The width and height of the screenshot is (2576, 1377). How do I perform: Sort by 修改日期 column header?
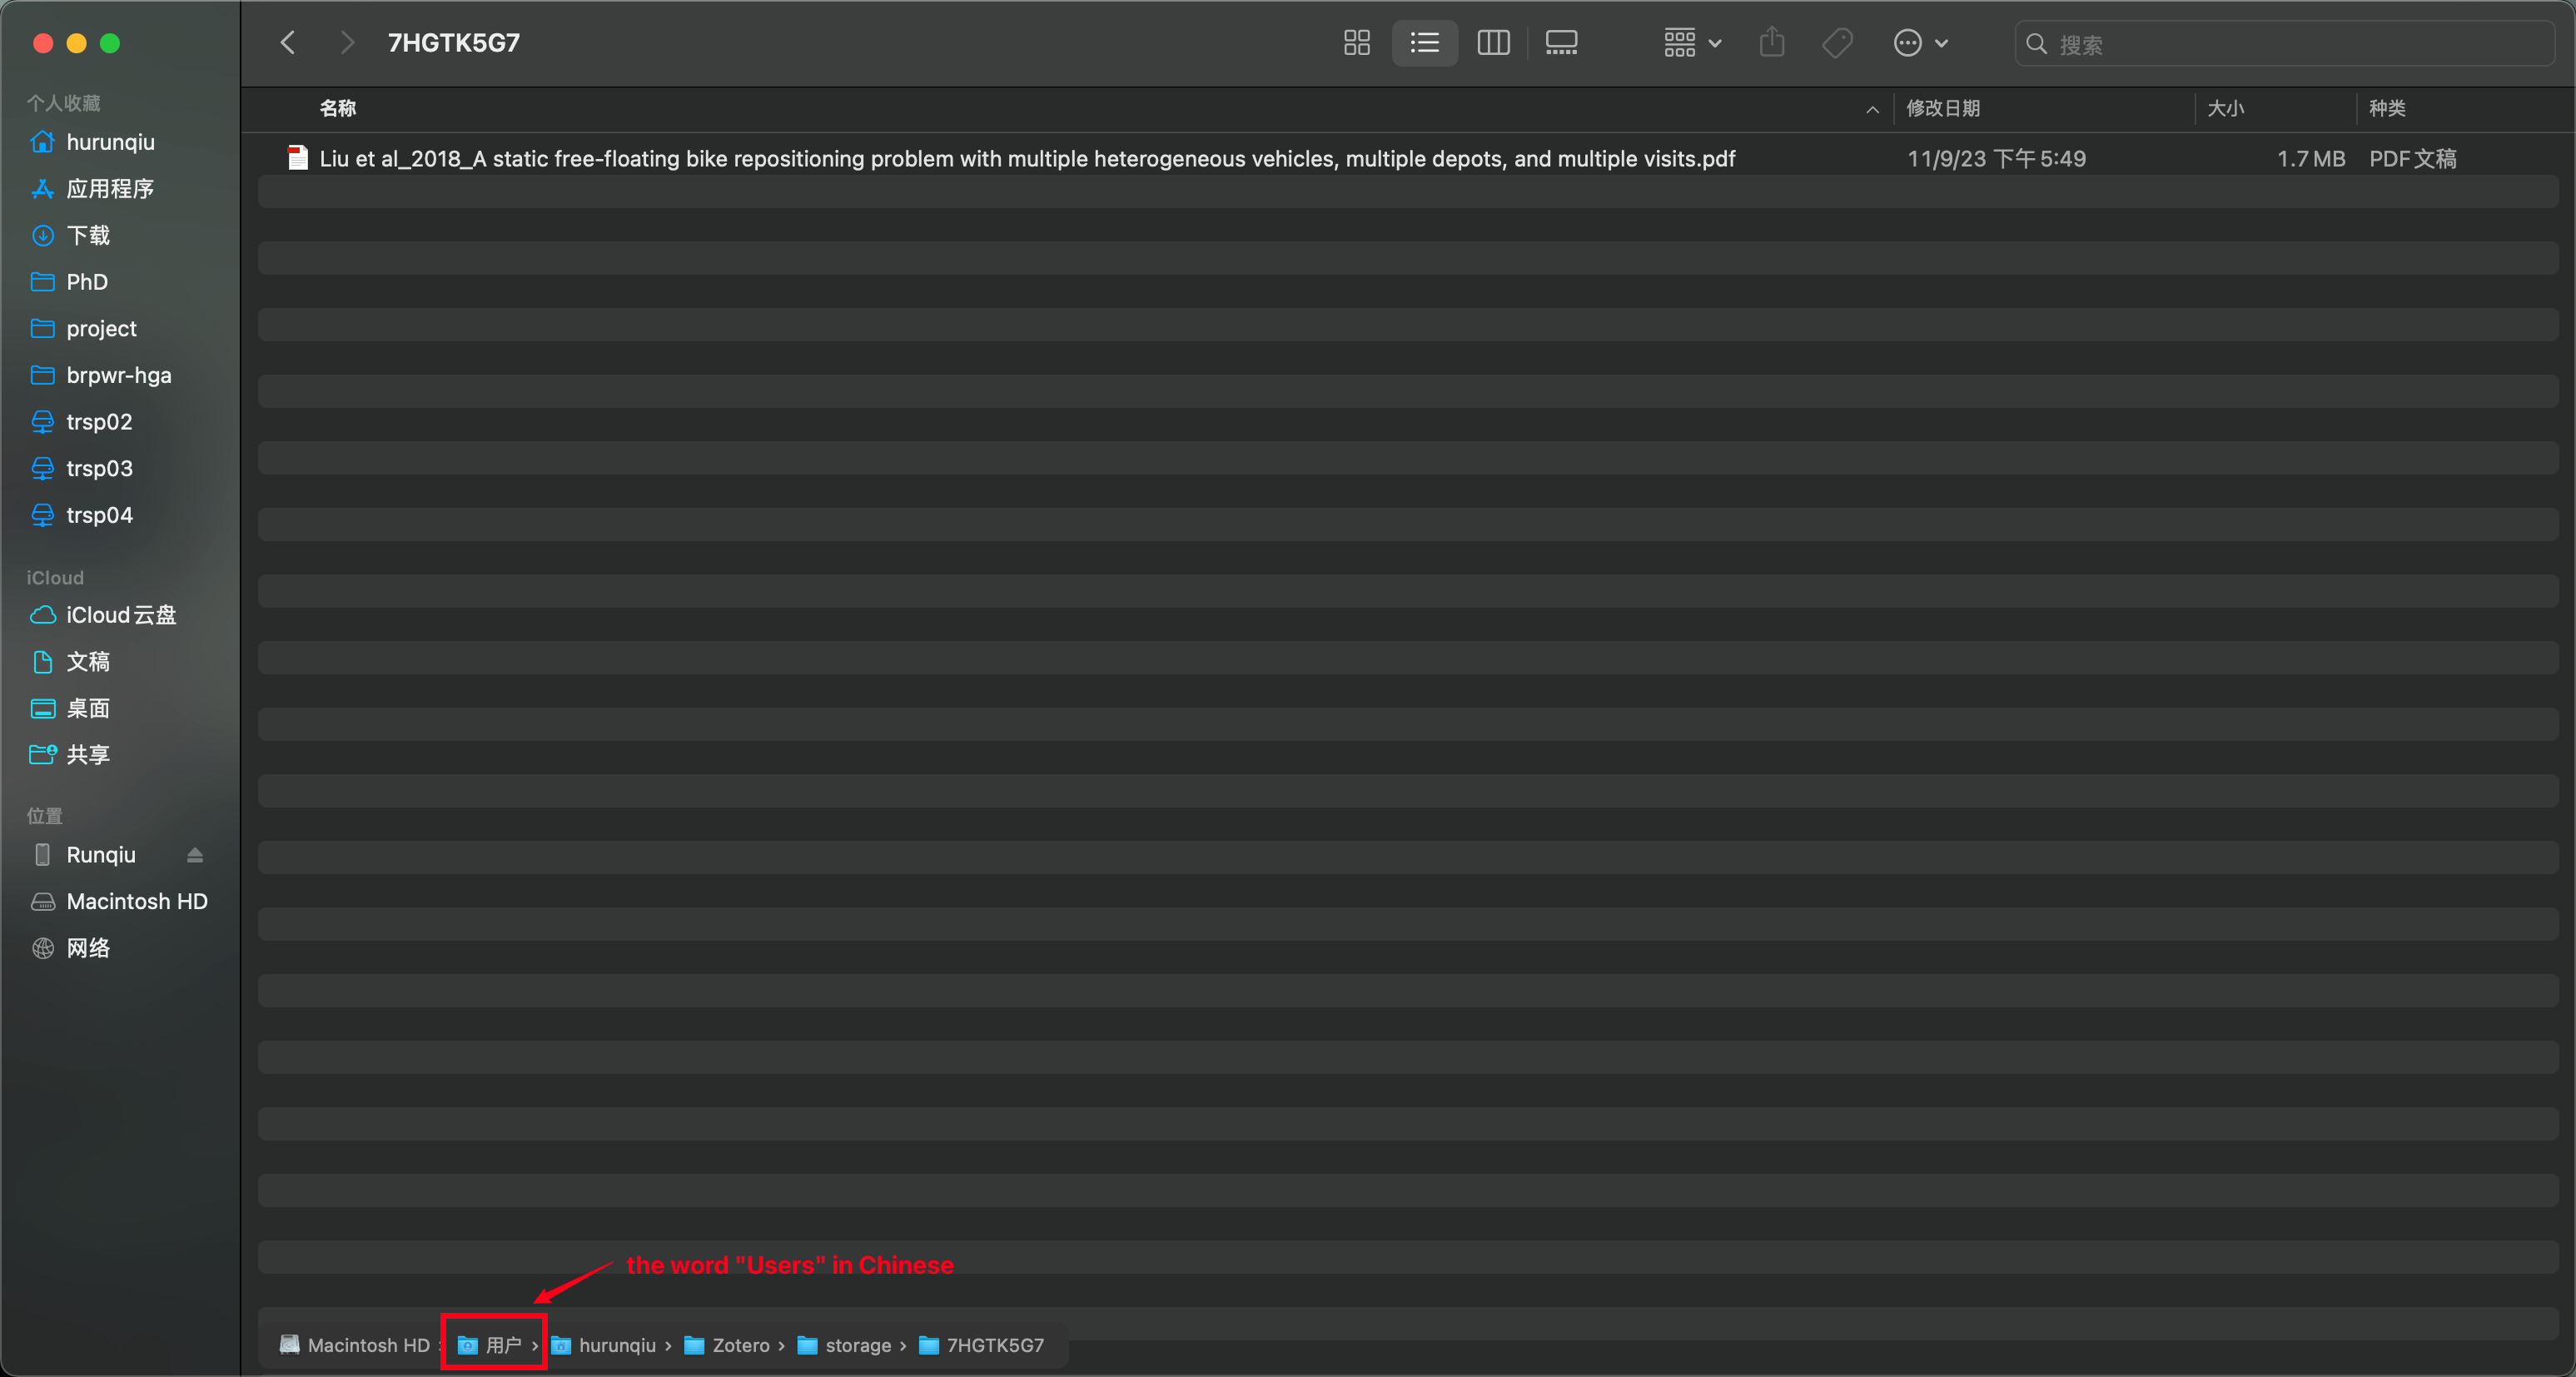point(1942,108)
